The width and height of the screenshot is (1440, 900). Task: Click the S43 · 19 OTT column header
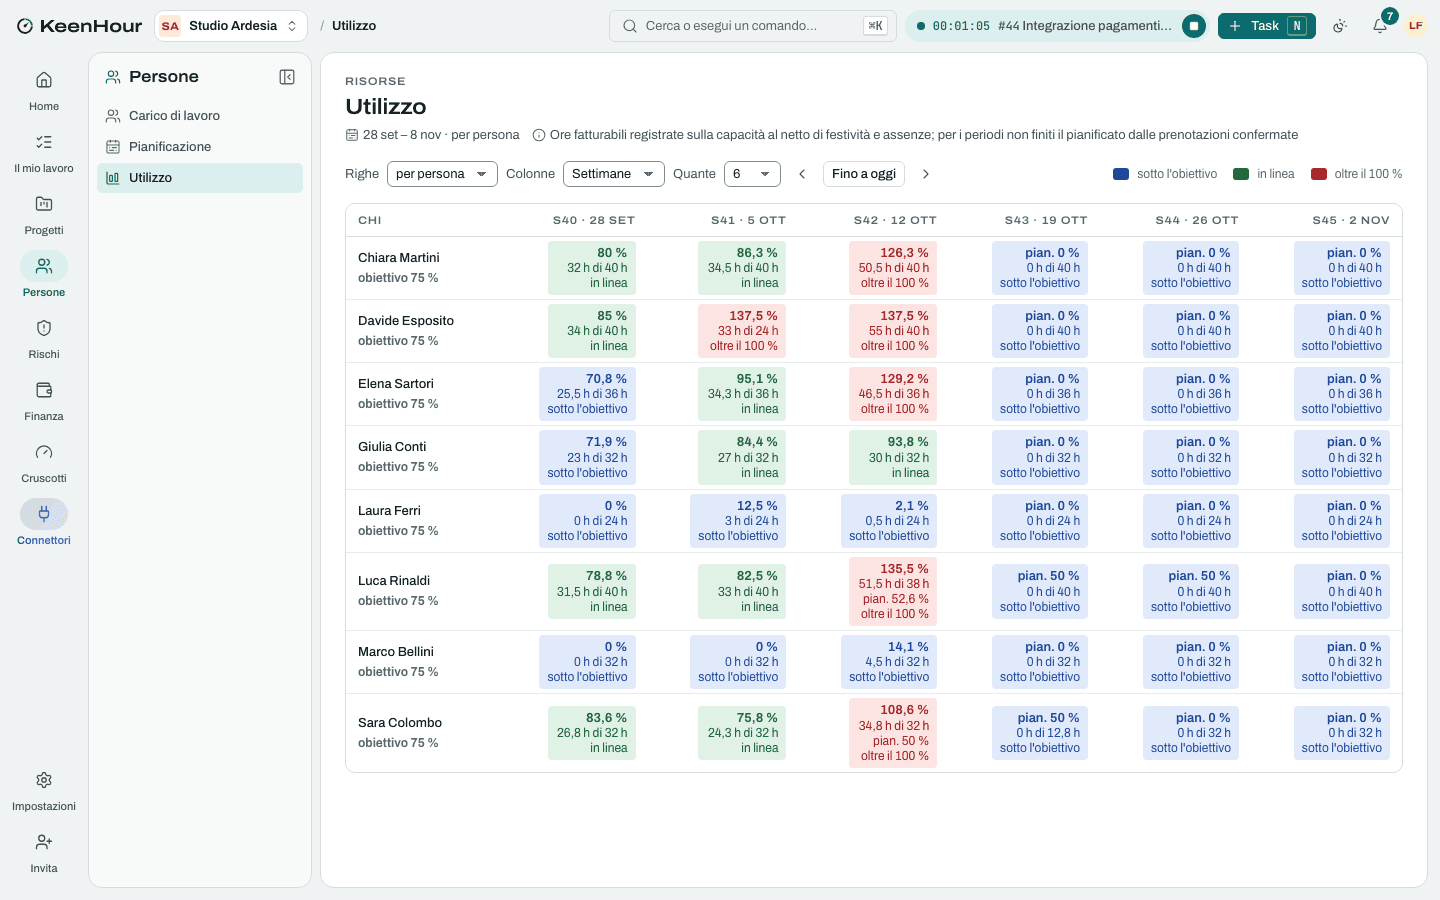click(x=1046, y=220)
